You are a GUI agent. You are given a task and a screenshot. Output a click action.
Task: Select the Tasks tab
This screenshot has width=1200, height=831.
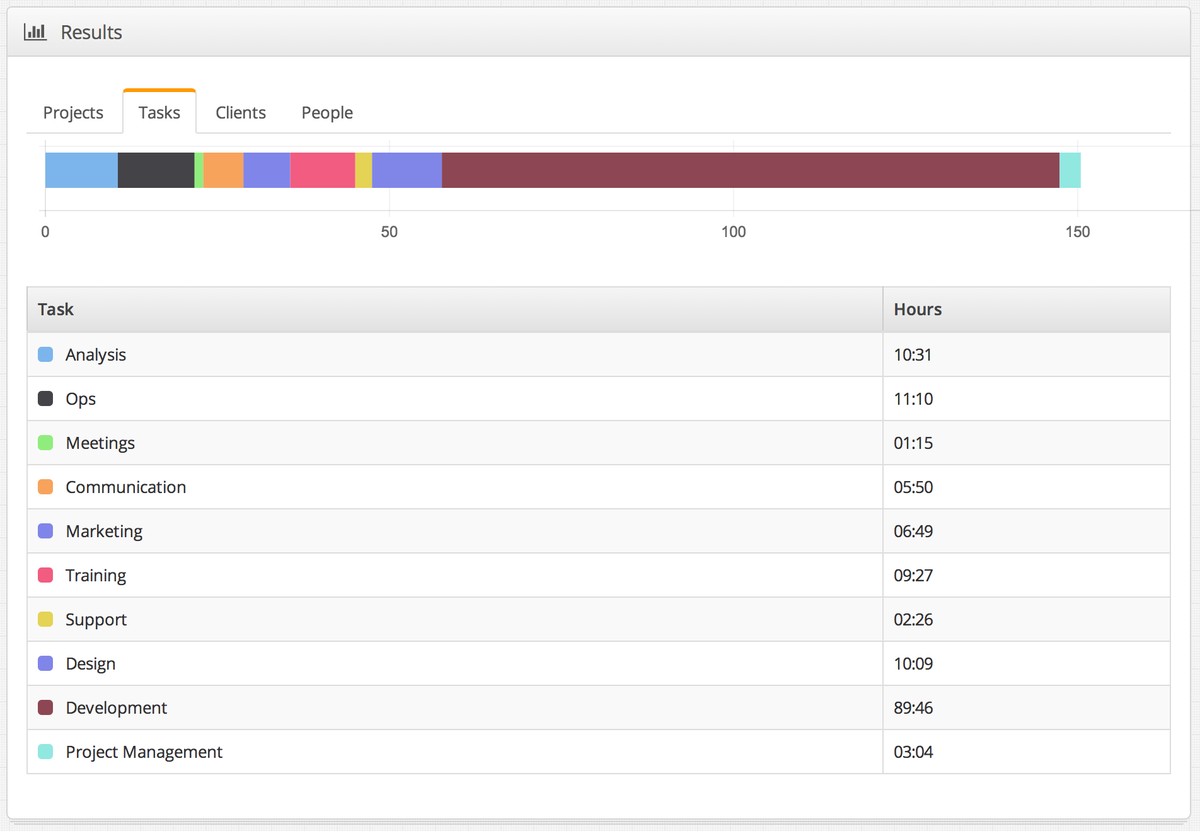pos(159,111)
